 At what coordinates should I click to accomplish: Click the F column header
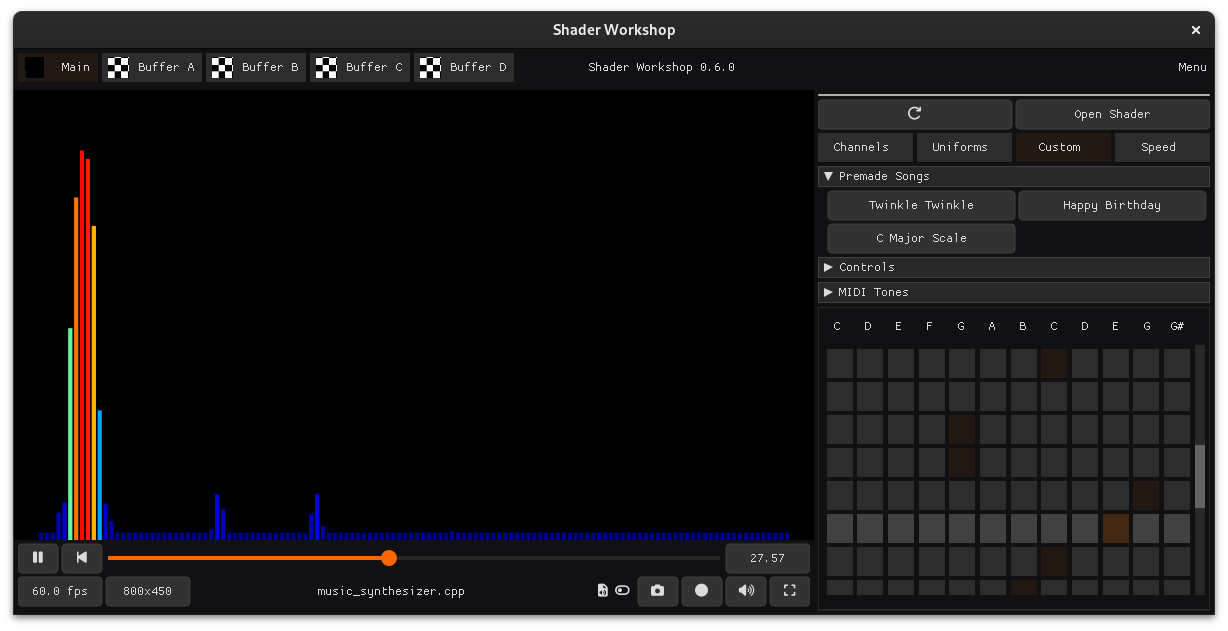click(x=930, y=327)
